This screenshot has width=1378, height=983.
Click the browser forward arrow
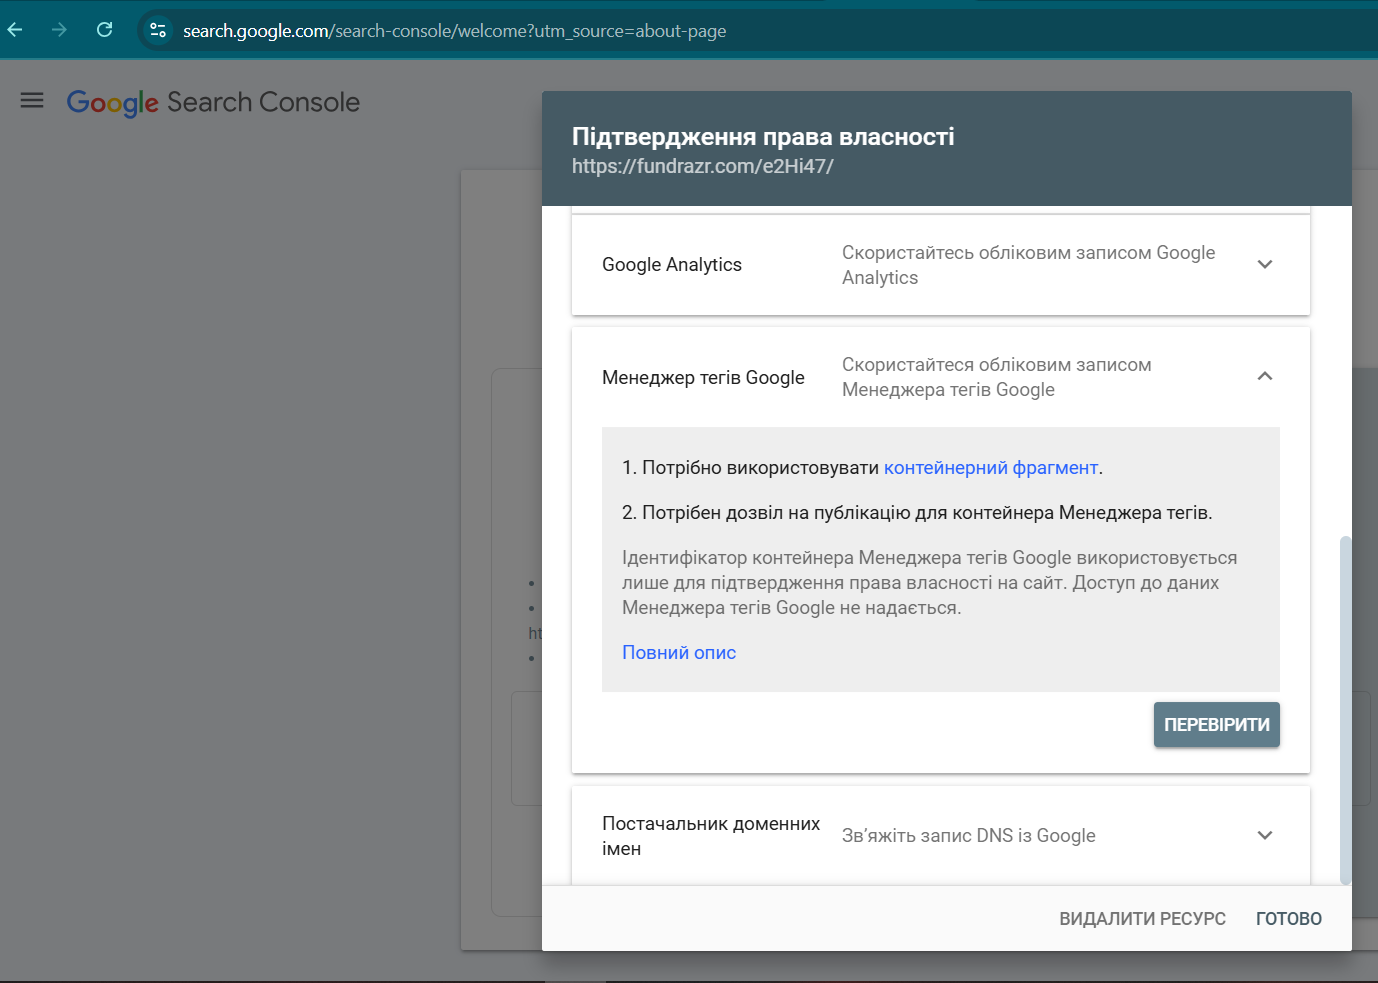click(x=59, y=29)
